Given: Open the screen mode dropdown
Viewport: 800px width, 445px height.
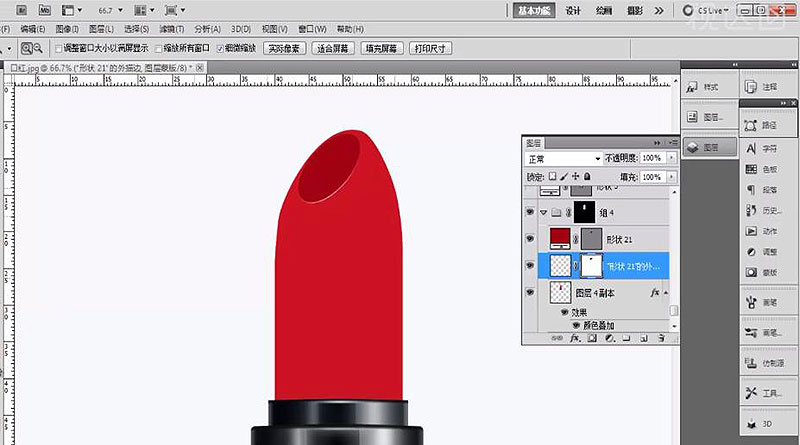Looking at the screenshot, I should click(175, 10).
